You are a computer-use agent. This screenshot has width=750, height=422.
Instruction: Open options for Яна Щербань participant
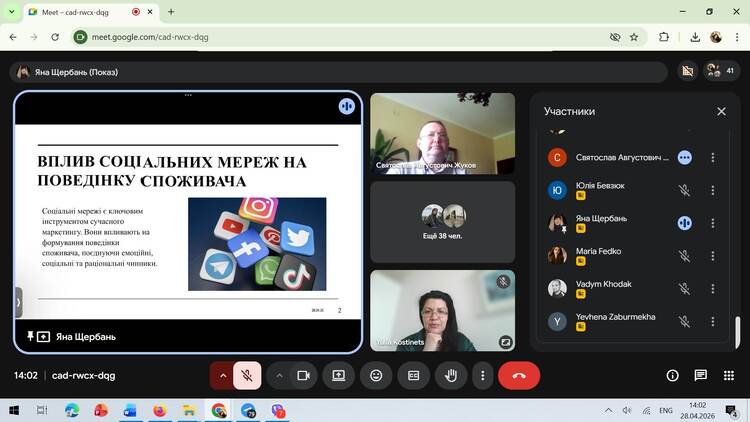click(x=713, y=223)
